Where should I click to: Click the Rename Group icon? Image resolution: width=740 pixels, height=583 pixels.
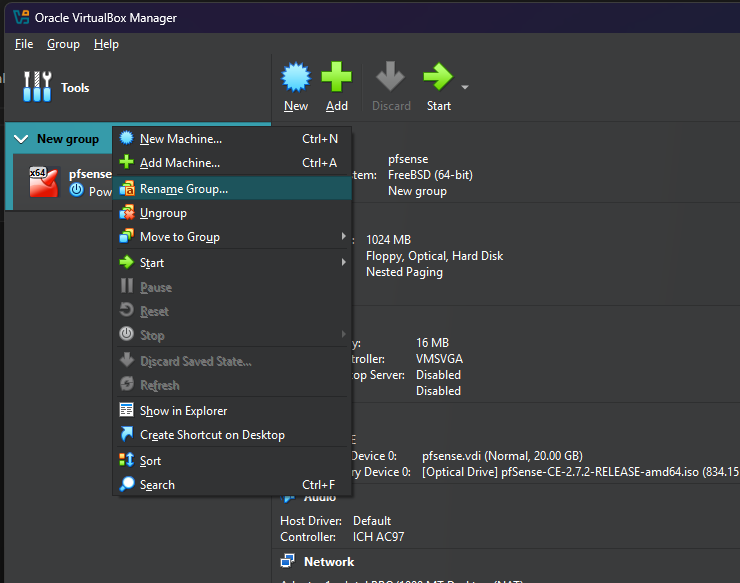(x=126, y=188)
